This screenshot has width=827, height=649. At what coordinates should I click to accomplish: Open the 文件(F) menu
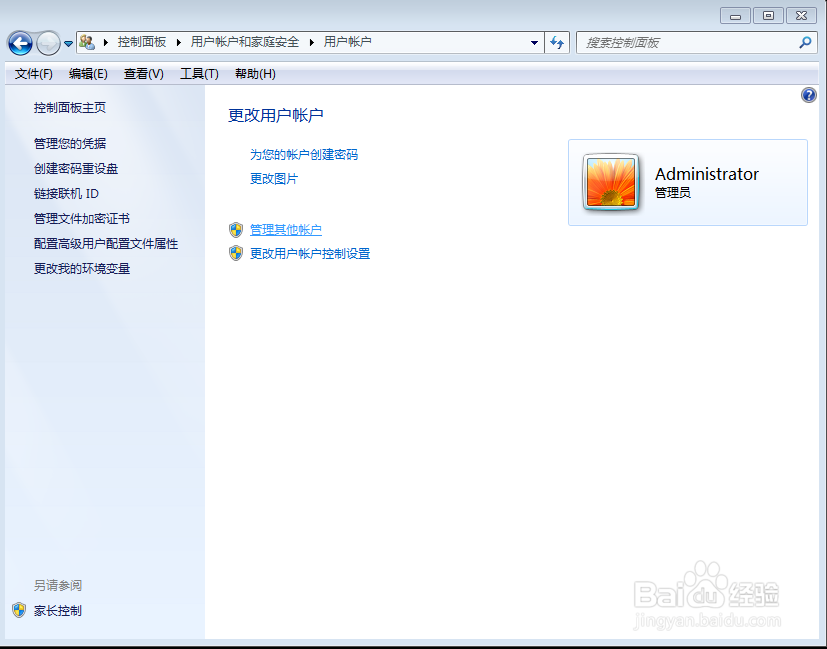(34, 74)
